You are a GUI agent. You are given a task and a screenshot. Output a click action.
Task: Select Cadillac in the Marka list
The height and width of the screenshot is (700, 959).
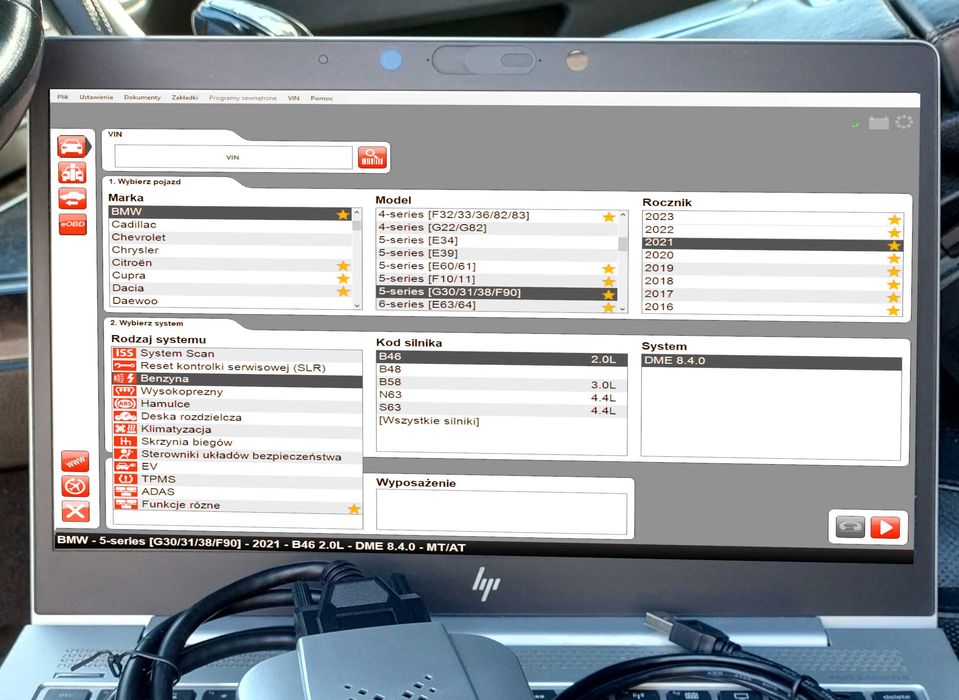[x=230, y=224]
